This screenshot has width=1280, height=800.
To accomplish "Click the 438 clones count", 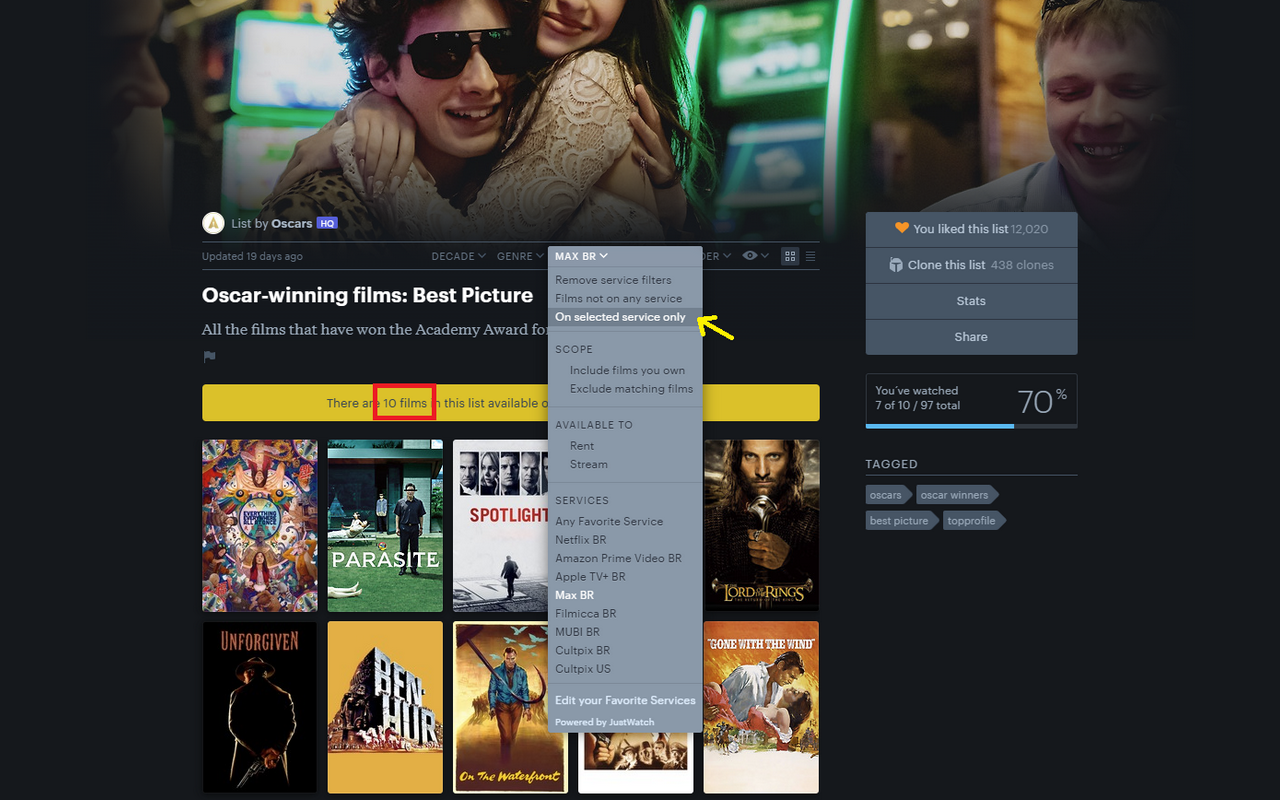I will tap(1022, 265).
